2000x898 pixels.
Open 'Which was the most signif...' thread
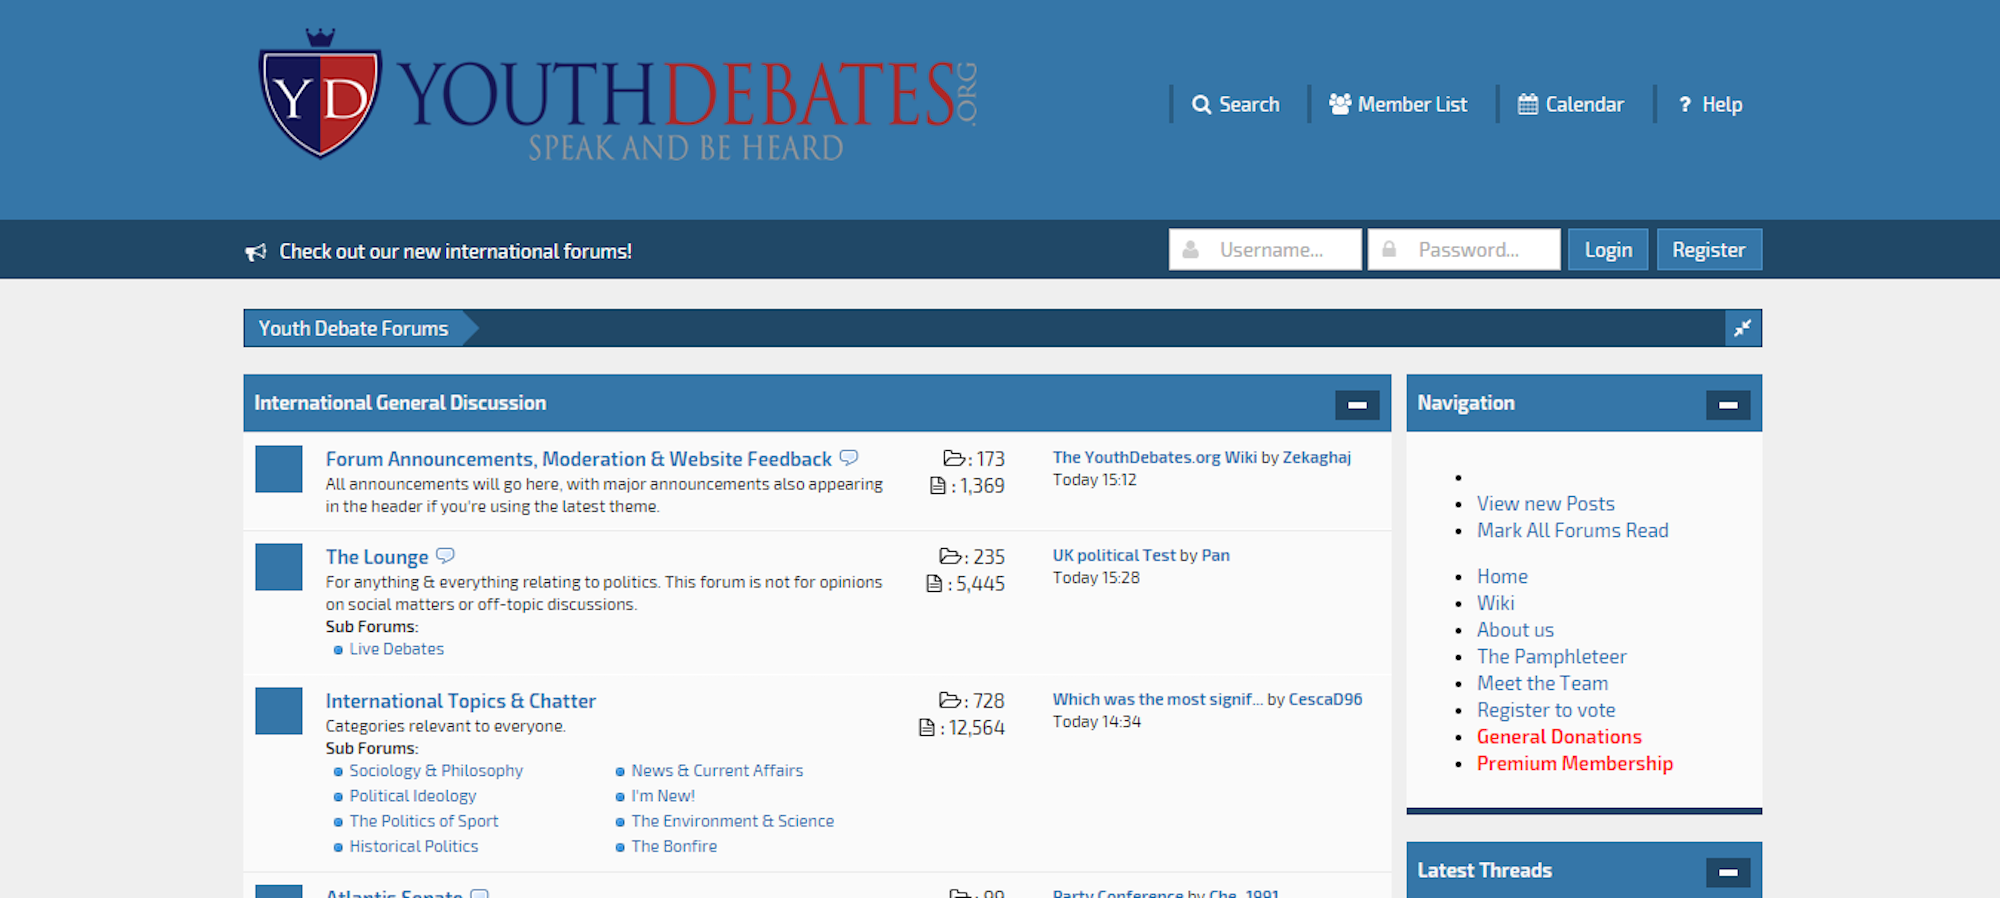tap(1158, 699)
